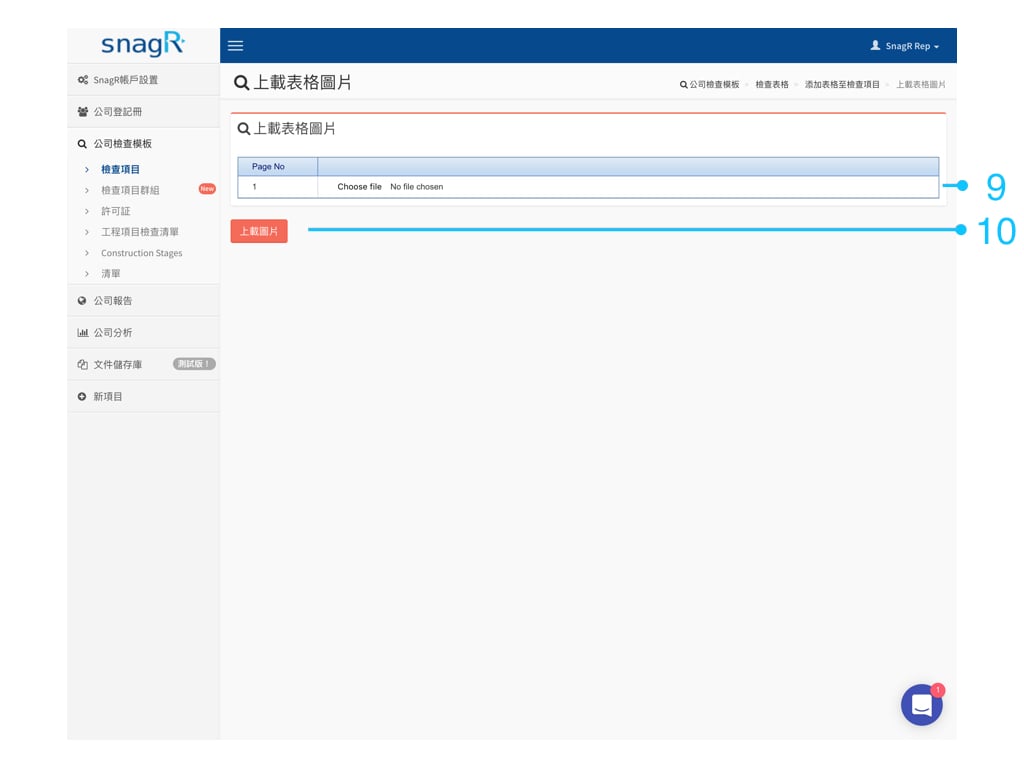The height and width of the screenshot is (768, 1024).
Task: Select 檢查項目 submenu item
Action: click(120, 169)
